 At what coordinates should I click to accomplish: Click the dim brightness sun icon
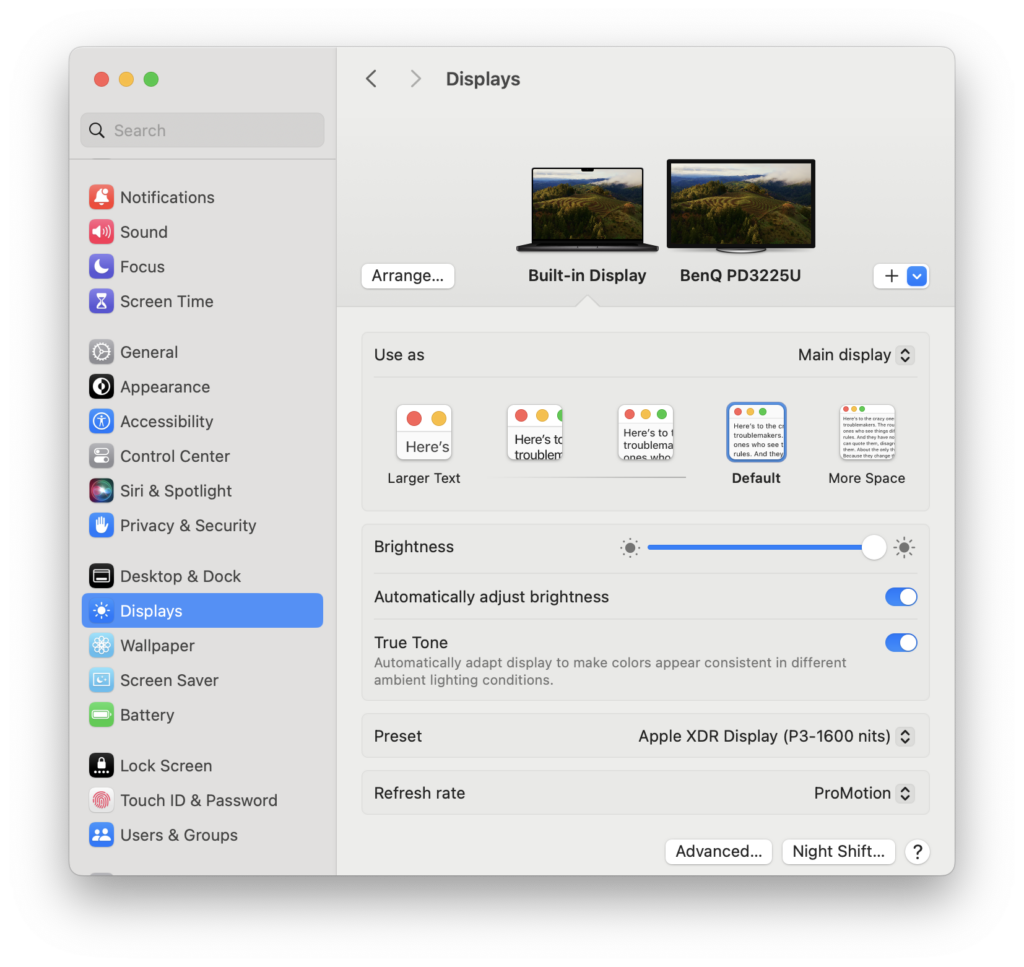click(630, 547)
